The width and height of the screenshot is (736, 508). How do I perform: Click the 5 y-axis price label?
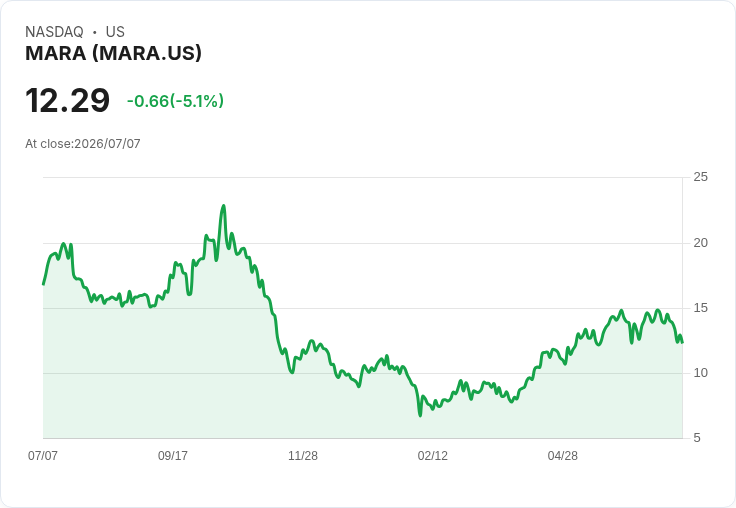[x=697, y=438]
